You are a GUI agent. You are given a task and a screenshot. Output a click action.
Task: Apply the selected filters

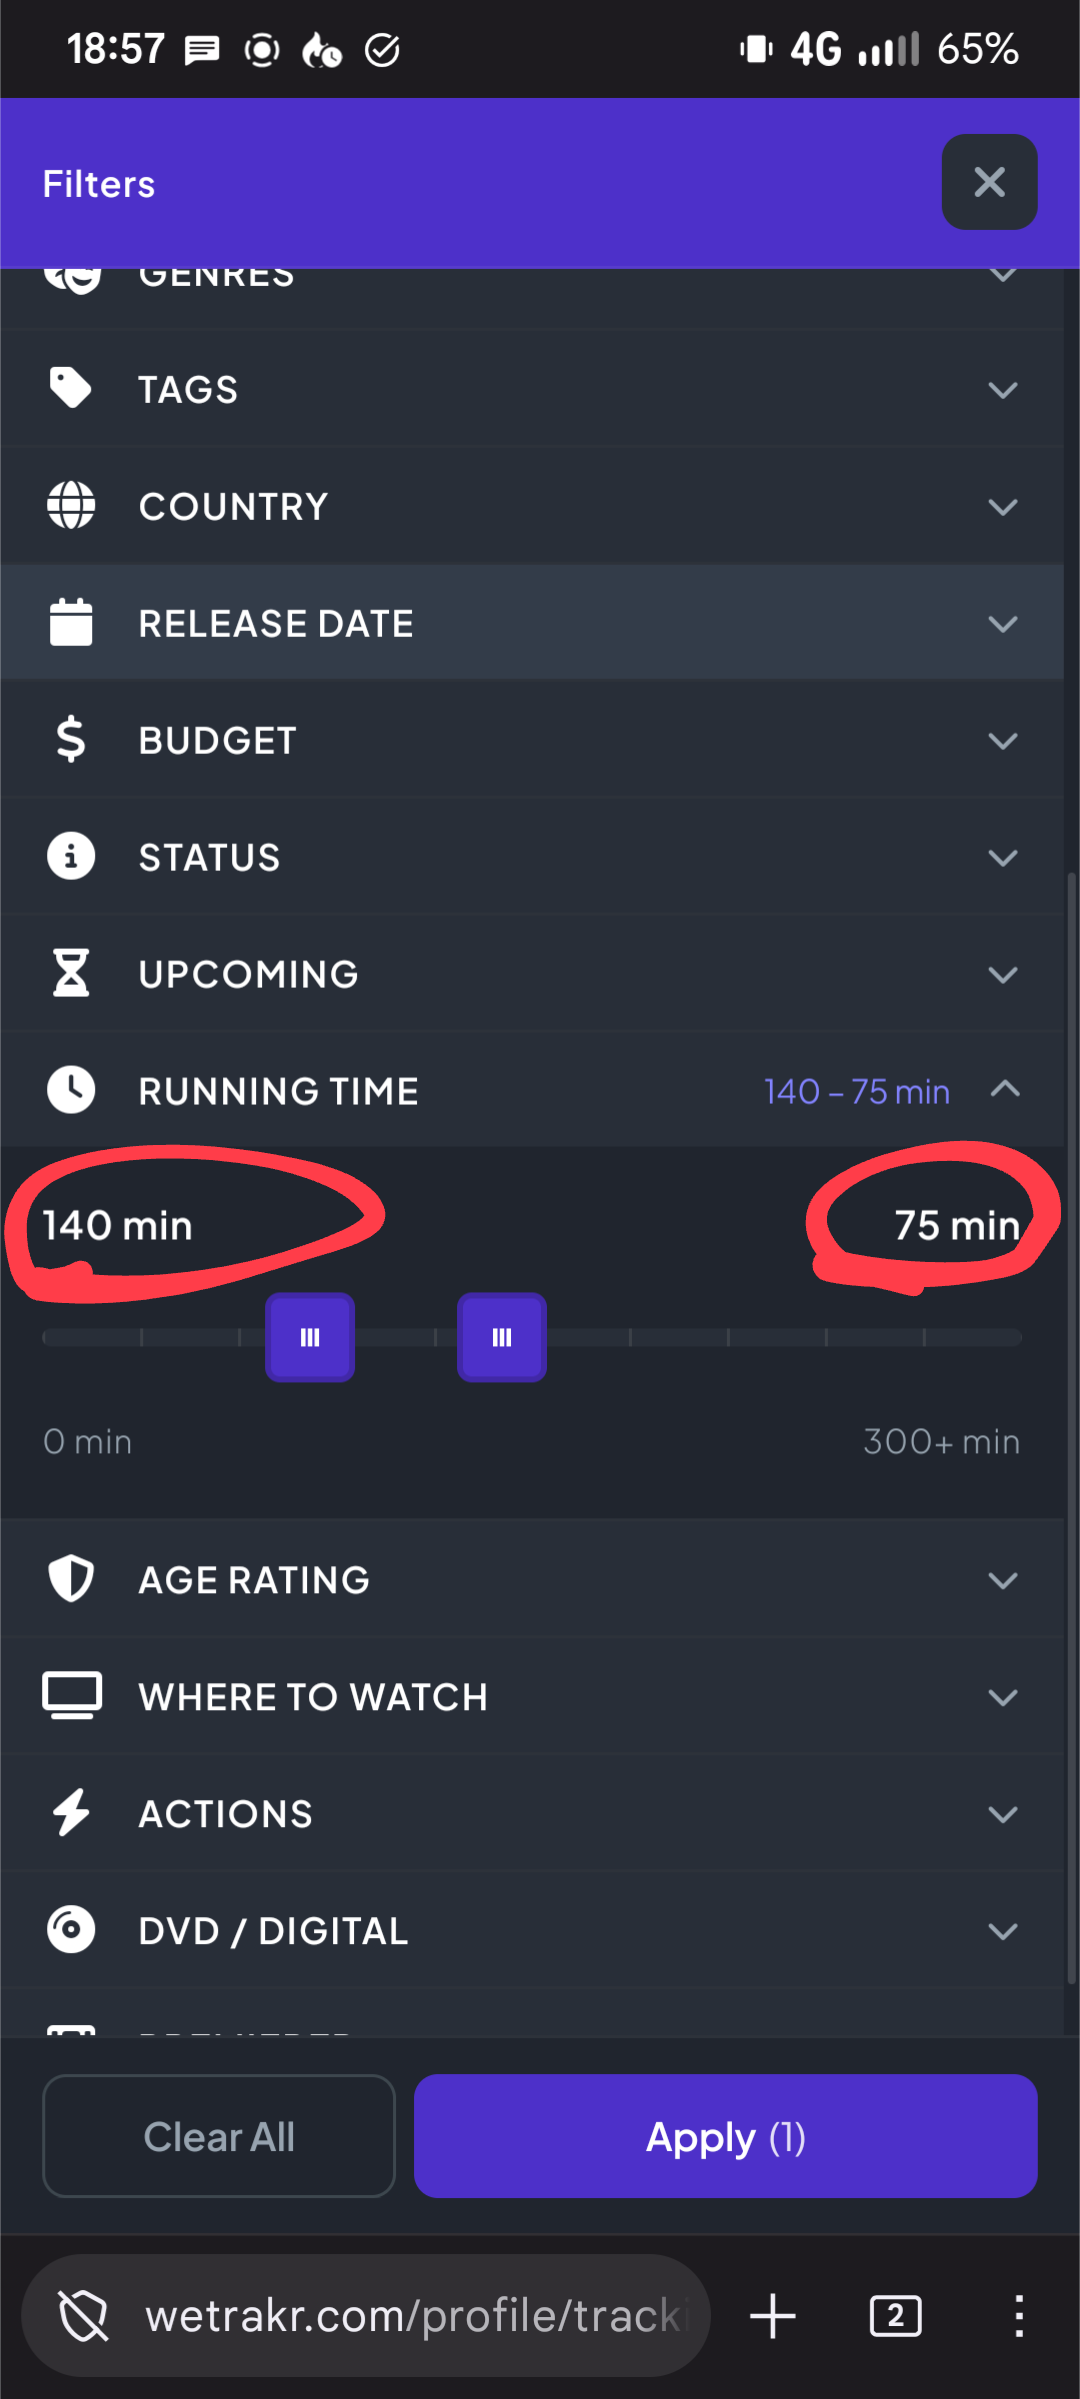point(725,2136)
